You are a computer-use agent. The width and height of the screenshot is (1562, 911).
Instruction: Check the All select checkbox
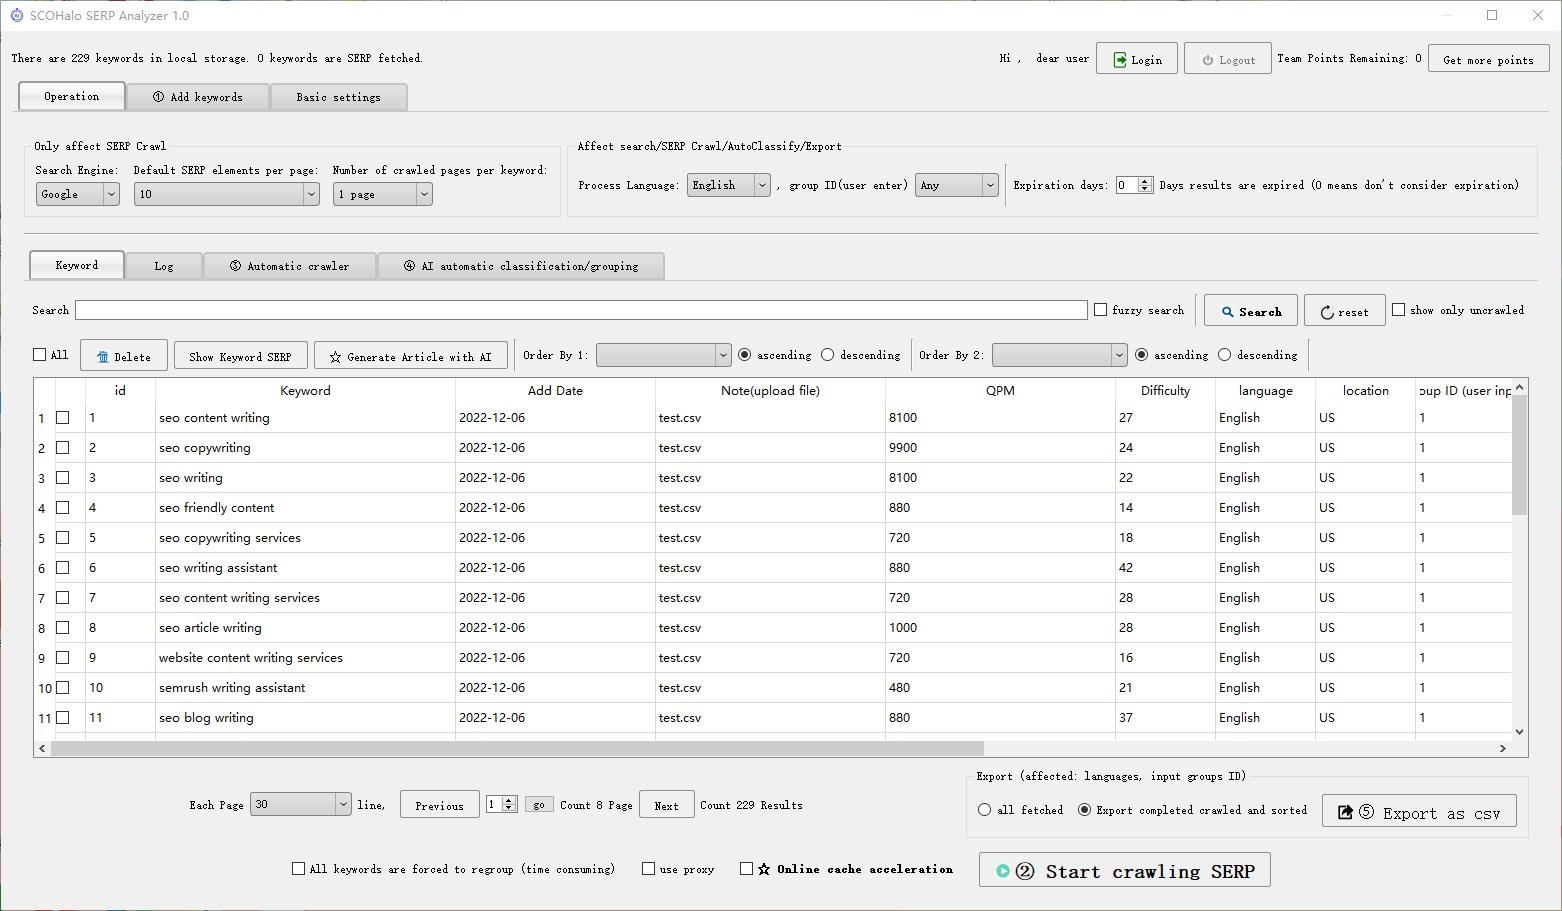pyautogui.click(x=40, y=355)
